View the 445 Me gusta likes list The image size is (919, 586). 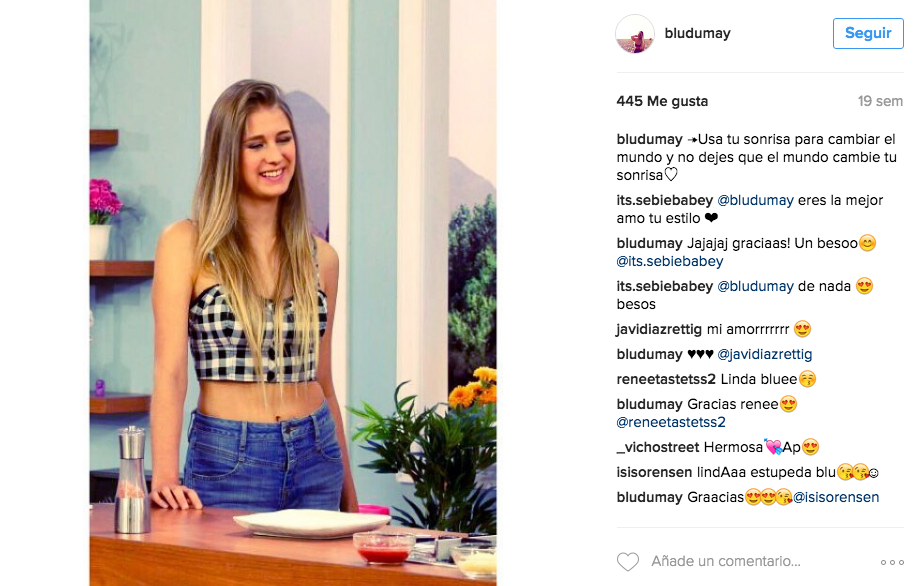tap(662, 101)
